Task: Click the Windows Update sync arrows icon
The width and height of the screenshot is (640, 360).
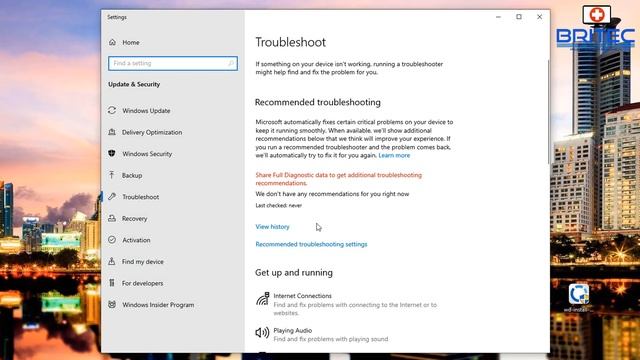Action: tap(112, 110)
